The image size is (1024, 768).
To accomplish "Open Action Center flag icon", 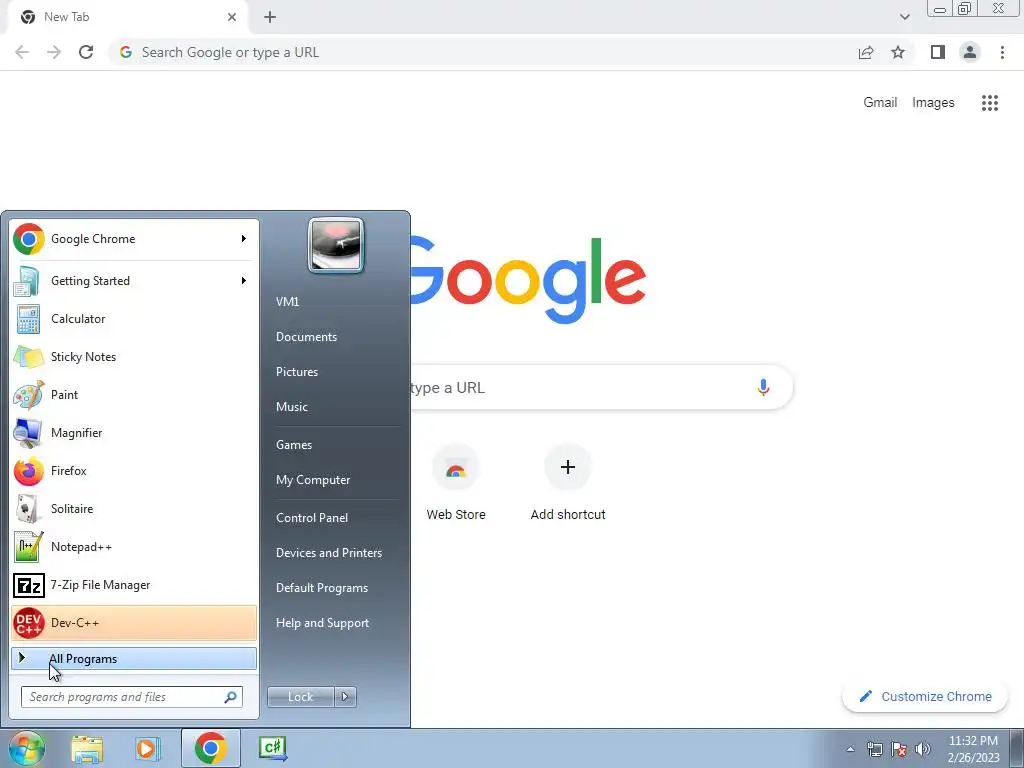I will (x=899, y=749).
